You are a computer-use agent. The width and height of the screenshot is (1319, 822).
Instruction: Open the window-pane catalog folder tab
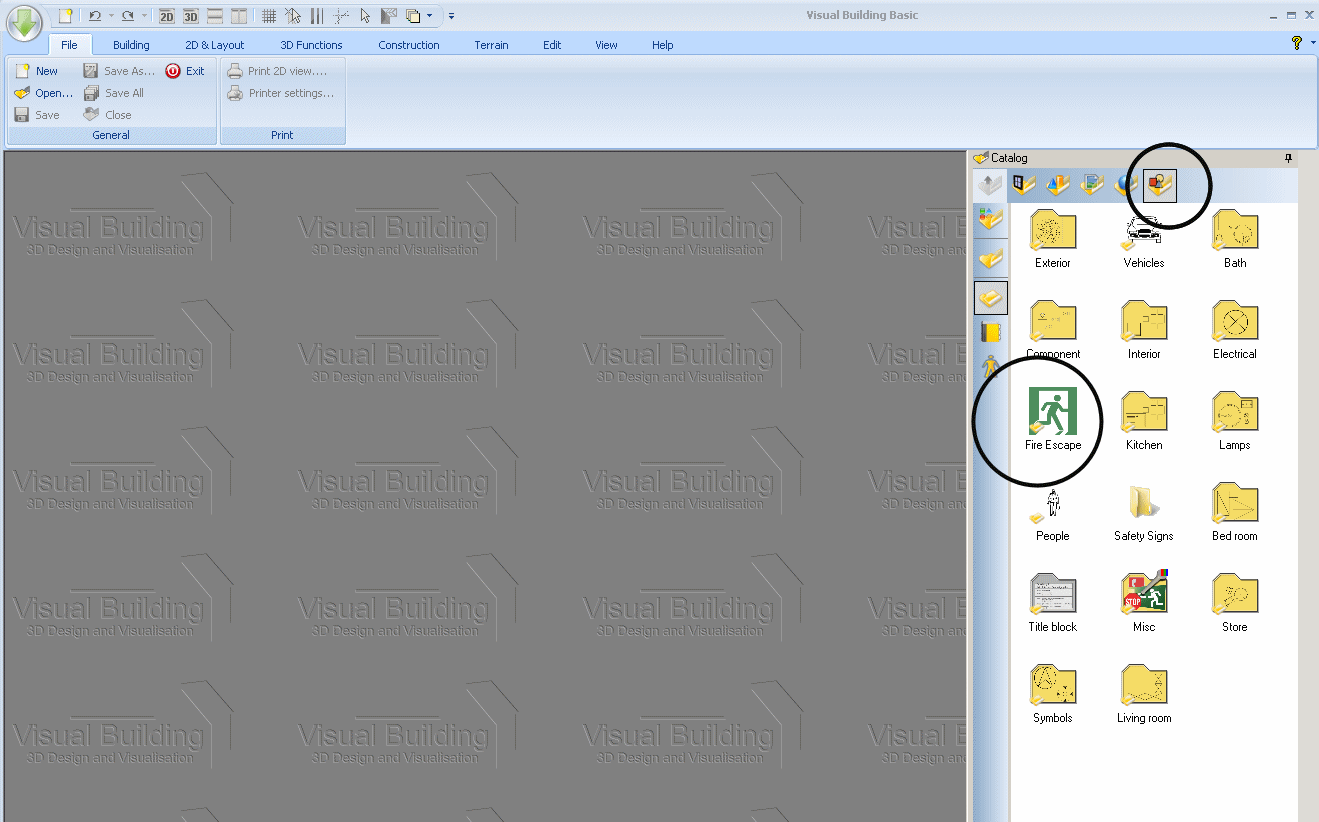point(1024,184)
